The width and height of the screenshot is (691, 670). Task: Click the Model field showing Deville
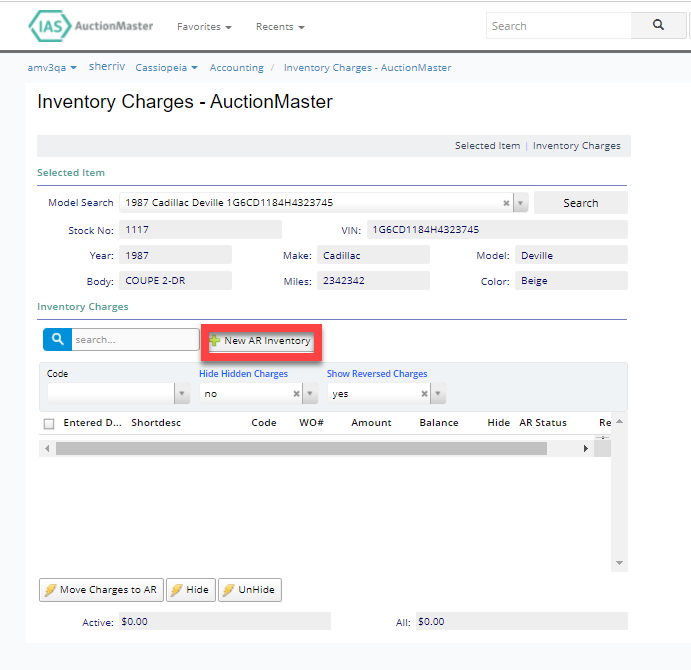(571, 255)
